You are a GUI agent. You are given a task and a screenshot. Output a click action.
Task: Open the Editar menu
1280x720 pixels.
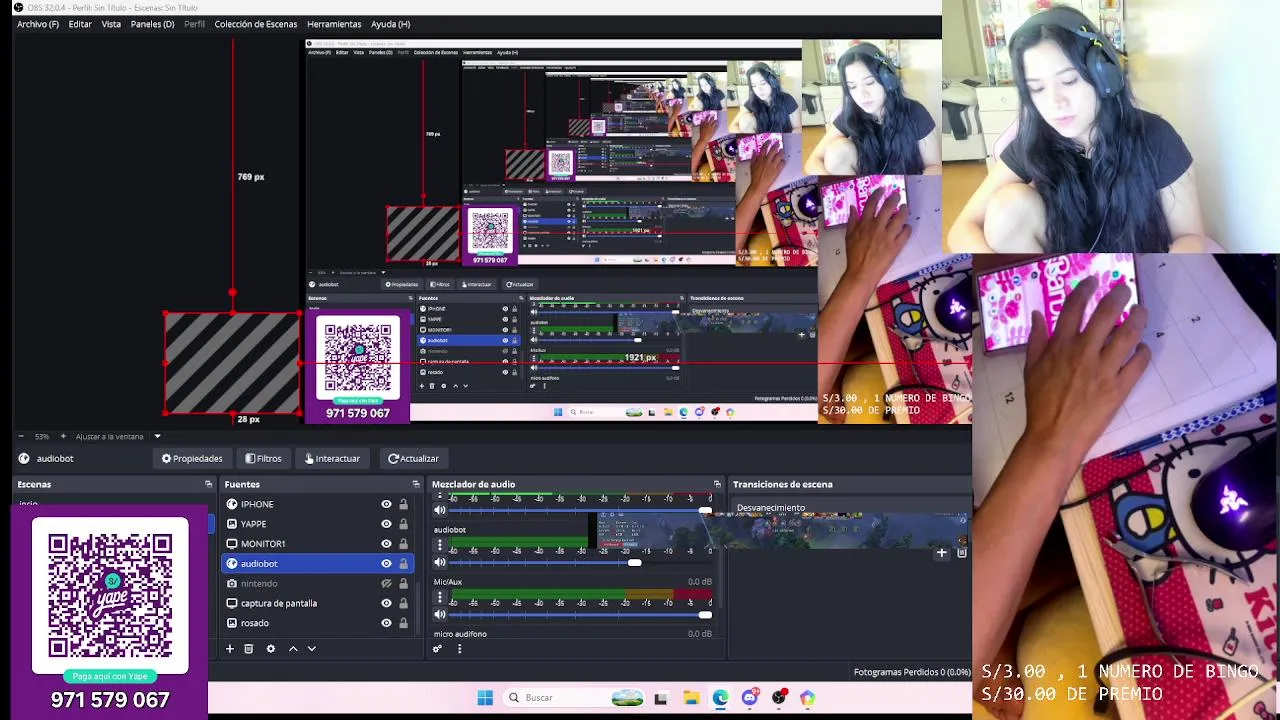[x=80, y=24]
